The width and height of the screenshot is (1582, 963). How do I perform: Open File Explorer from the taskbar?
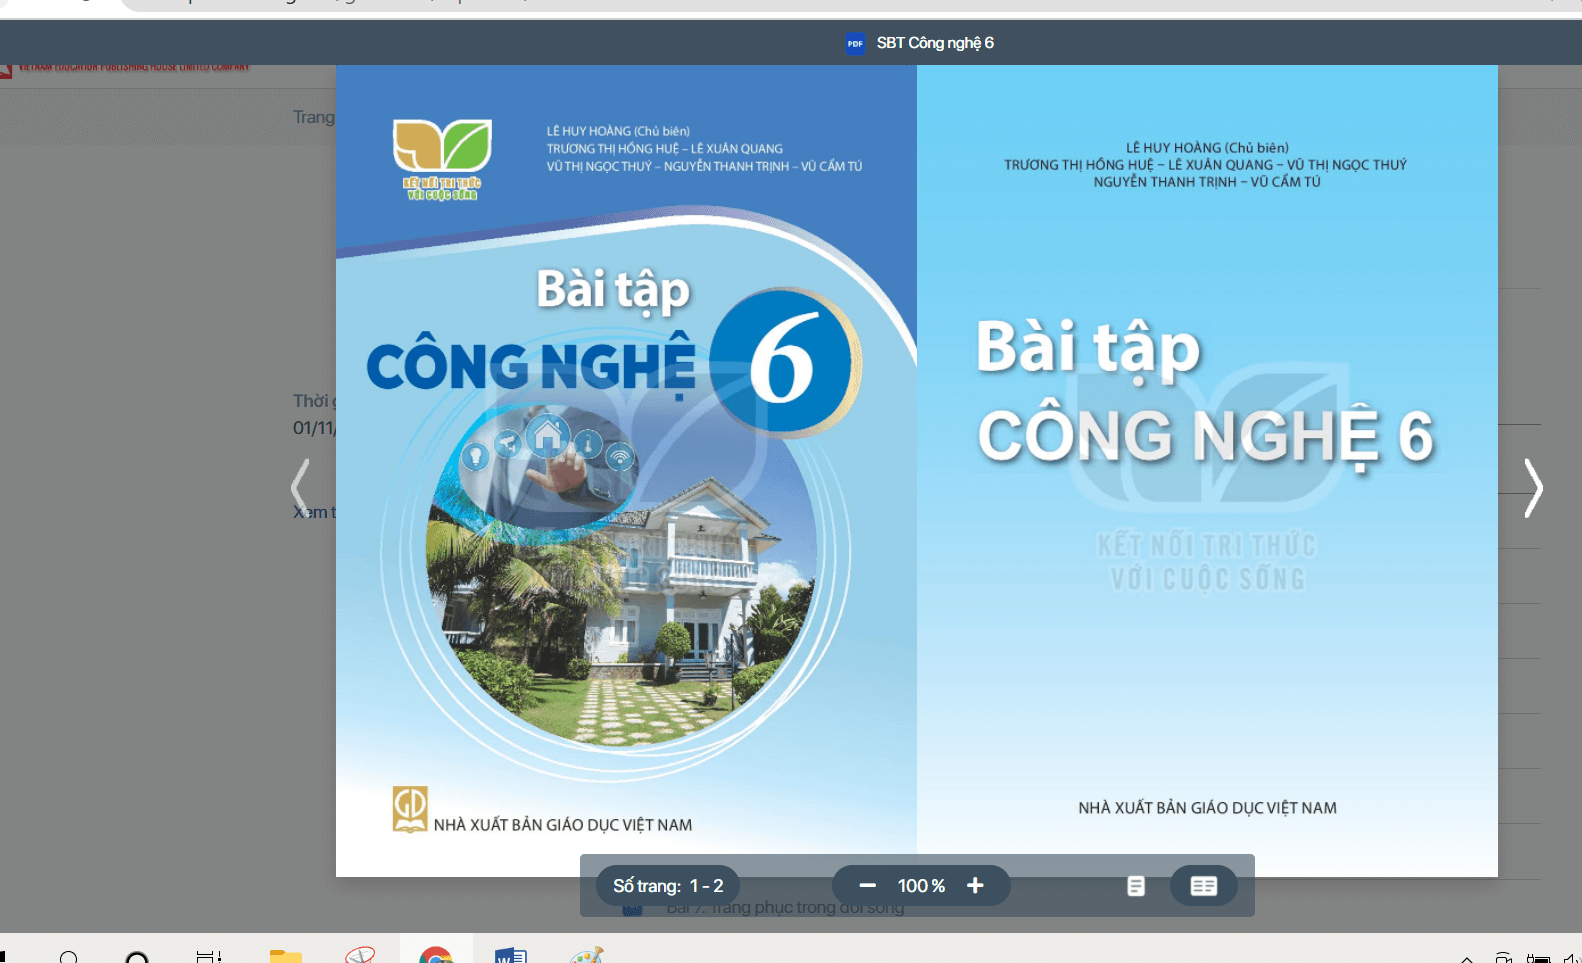coord(286,955)
